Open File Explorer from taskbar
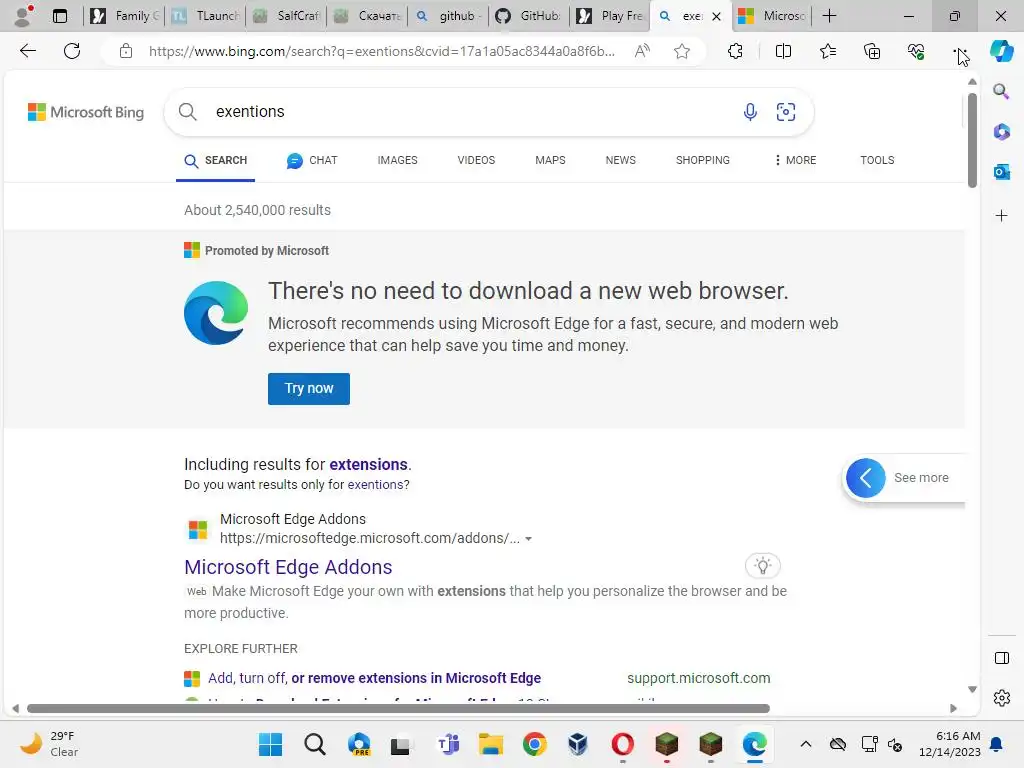The height and width of the screenshot is (768, 1024). pyautogui.click(x=490, y=744)
